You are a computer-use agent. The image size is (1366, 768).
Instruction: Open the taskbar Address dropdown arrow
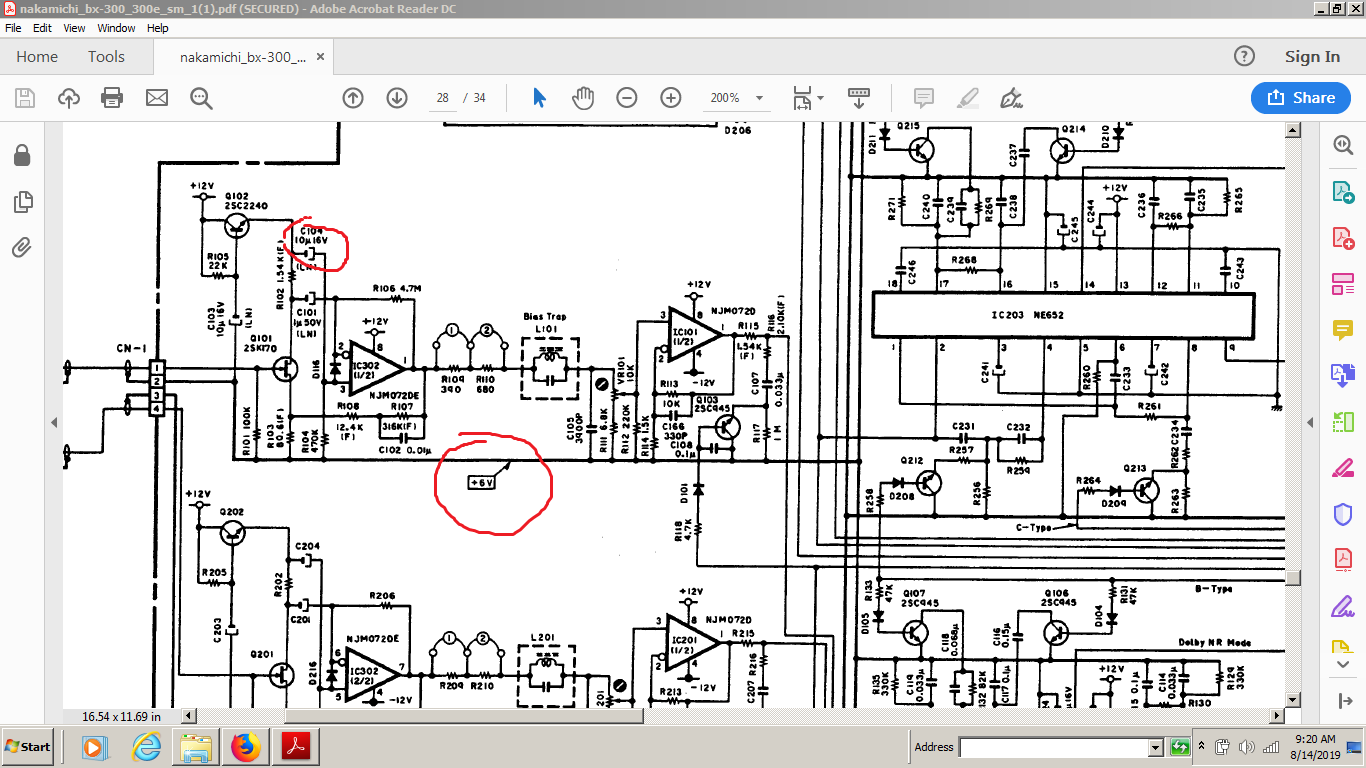click(1155, 747)
